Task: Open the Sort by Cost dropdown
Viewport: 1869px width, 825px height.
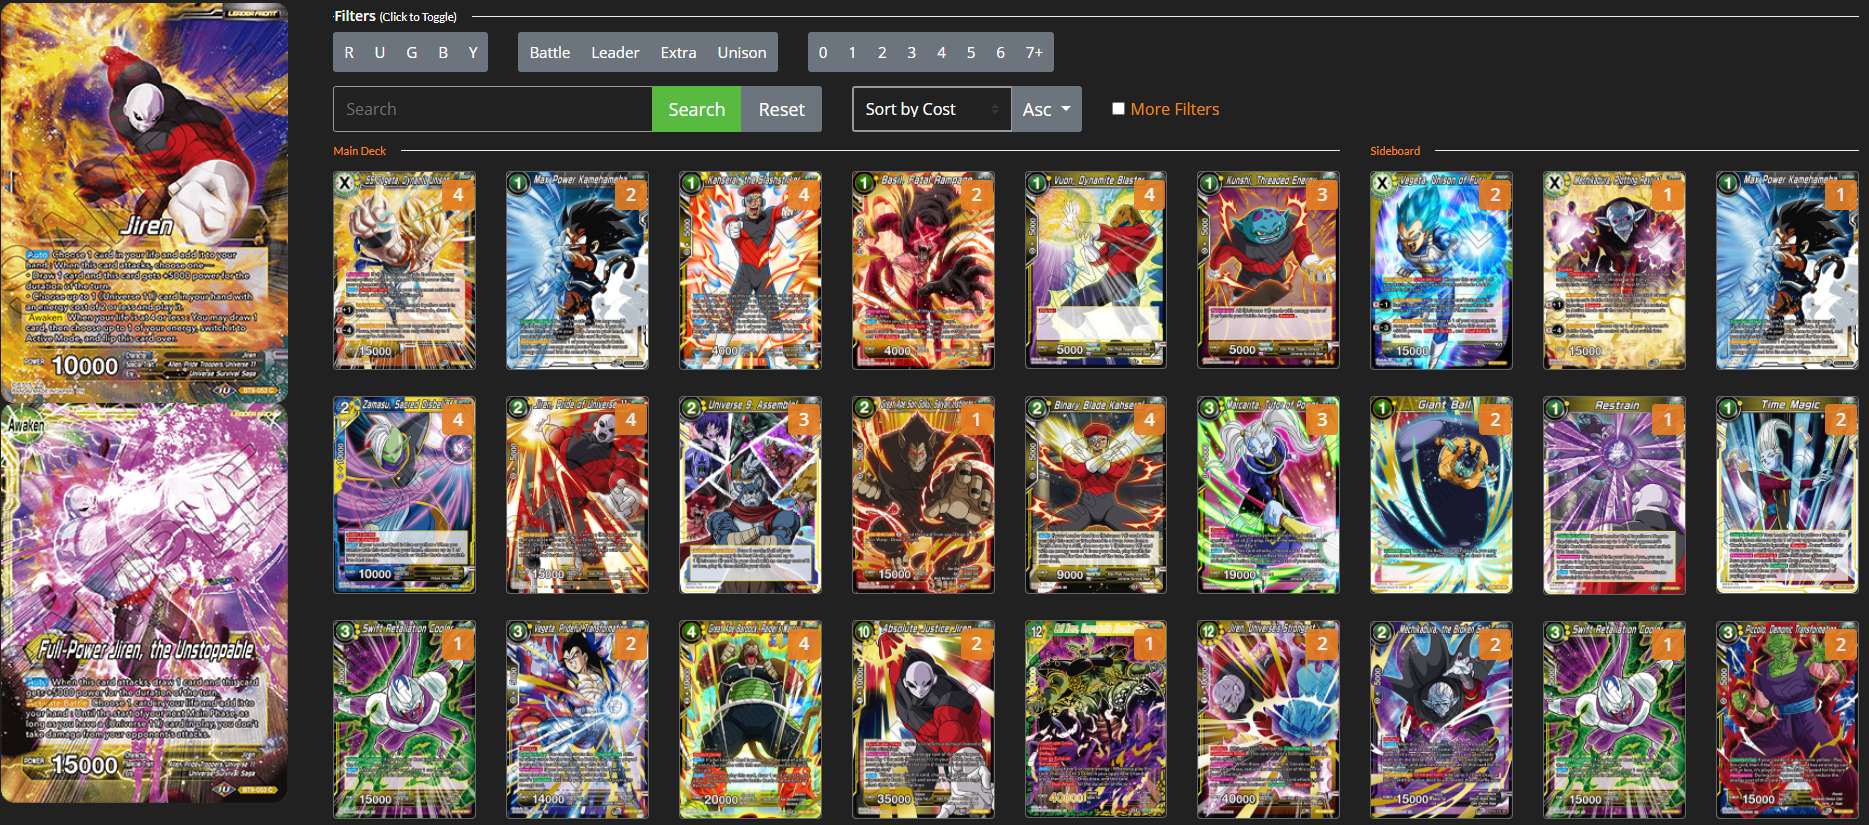Action: tap(932, 109)
